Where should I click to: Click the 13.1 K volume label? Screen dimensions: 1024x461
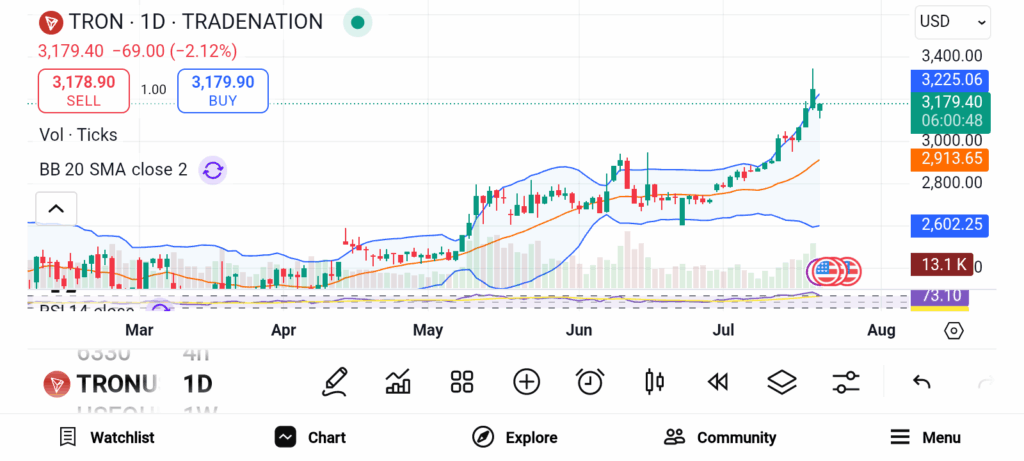(942, 264)
